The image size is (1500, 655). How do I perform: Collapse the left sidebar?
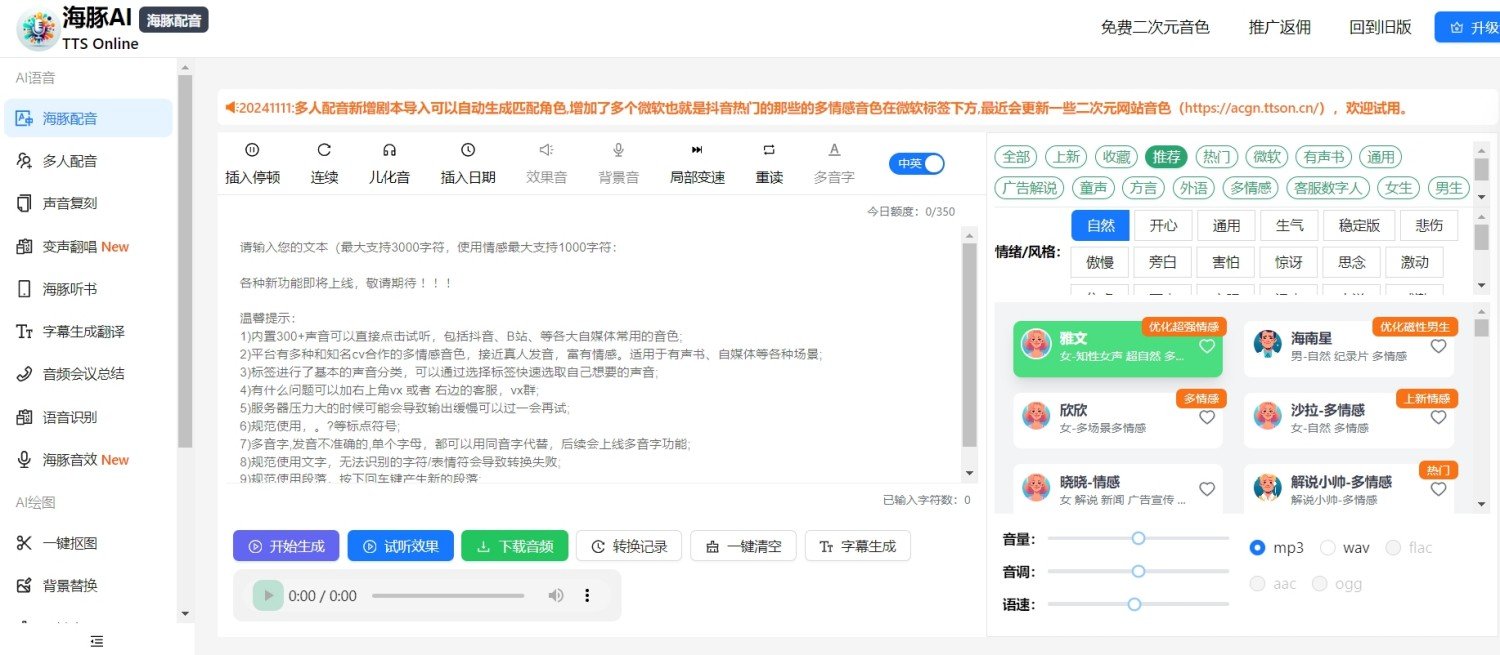point(96,641)
